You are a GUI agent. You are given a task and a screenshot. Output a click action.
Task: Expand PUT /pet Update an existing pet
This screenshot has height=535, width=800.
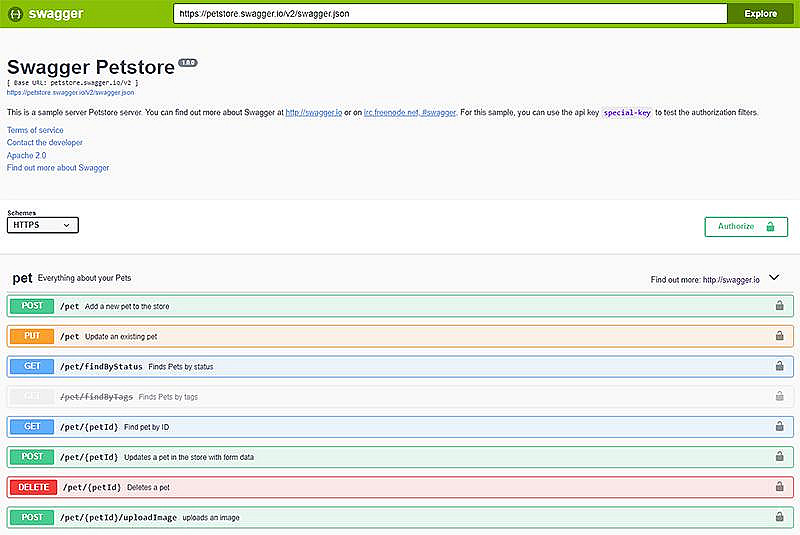400,336
